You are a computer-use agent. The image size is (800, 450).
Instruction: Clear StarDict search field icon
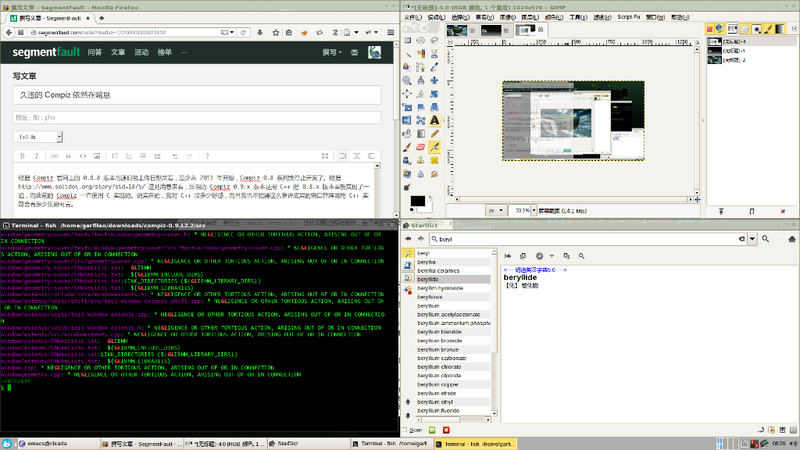point(742,239)
